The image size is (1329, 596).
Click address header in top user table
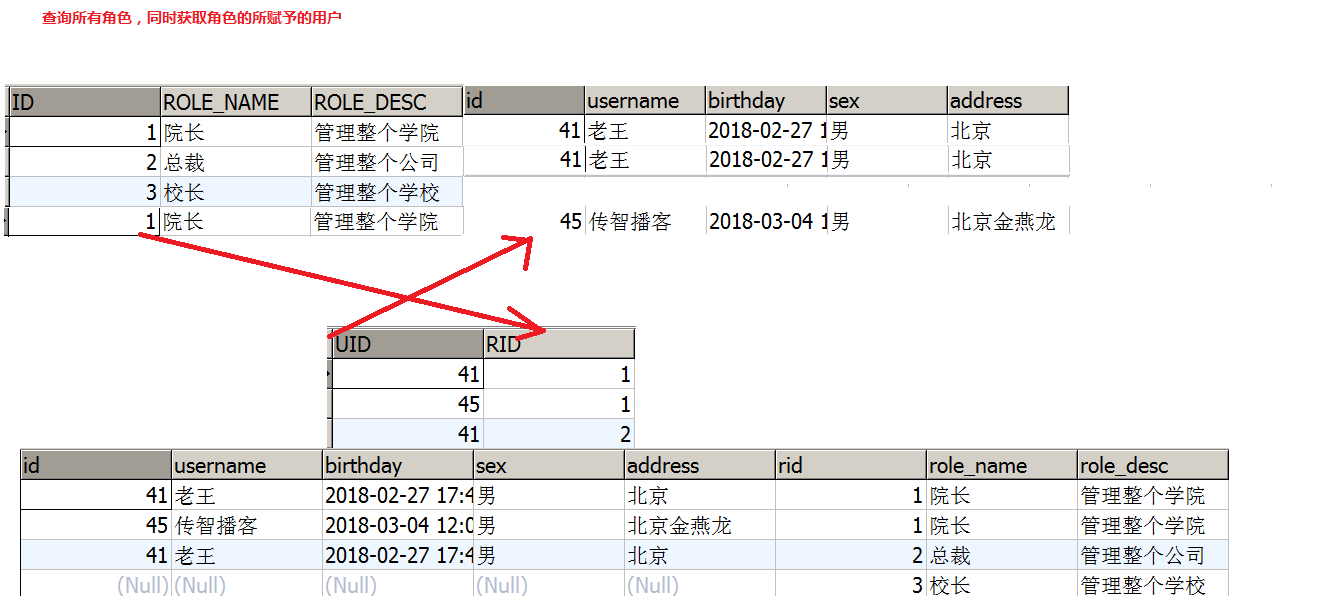point(1008,100)
